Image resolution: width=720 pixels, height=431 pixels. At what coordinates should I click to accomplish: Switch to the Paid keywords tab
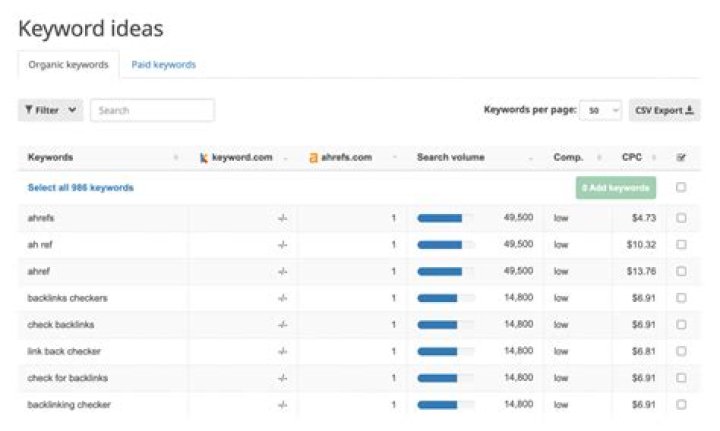tap(164, 65)
